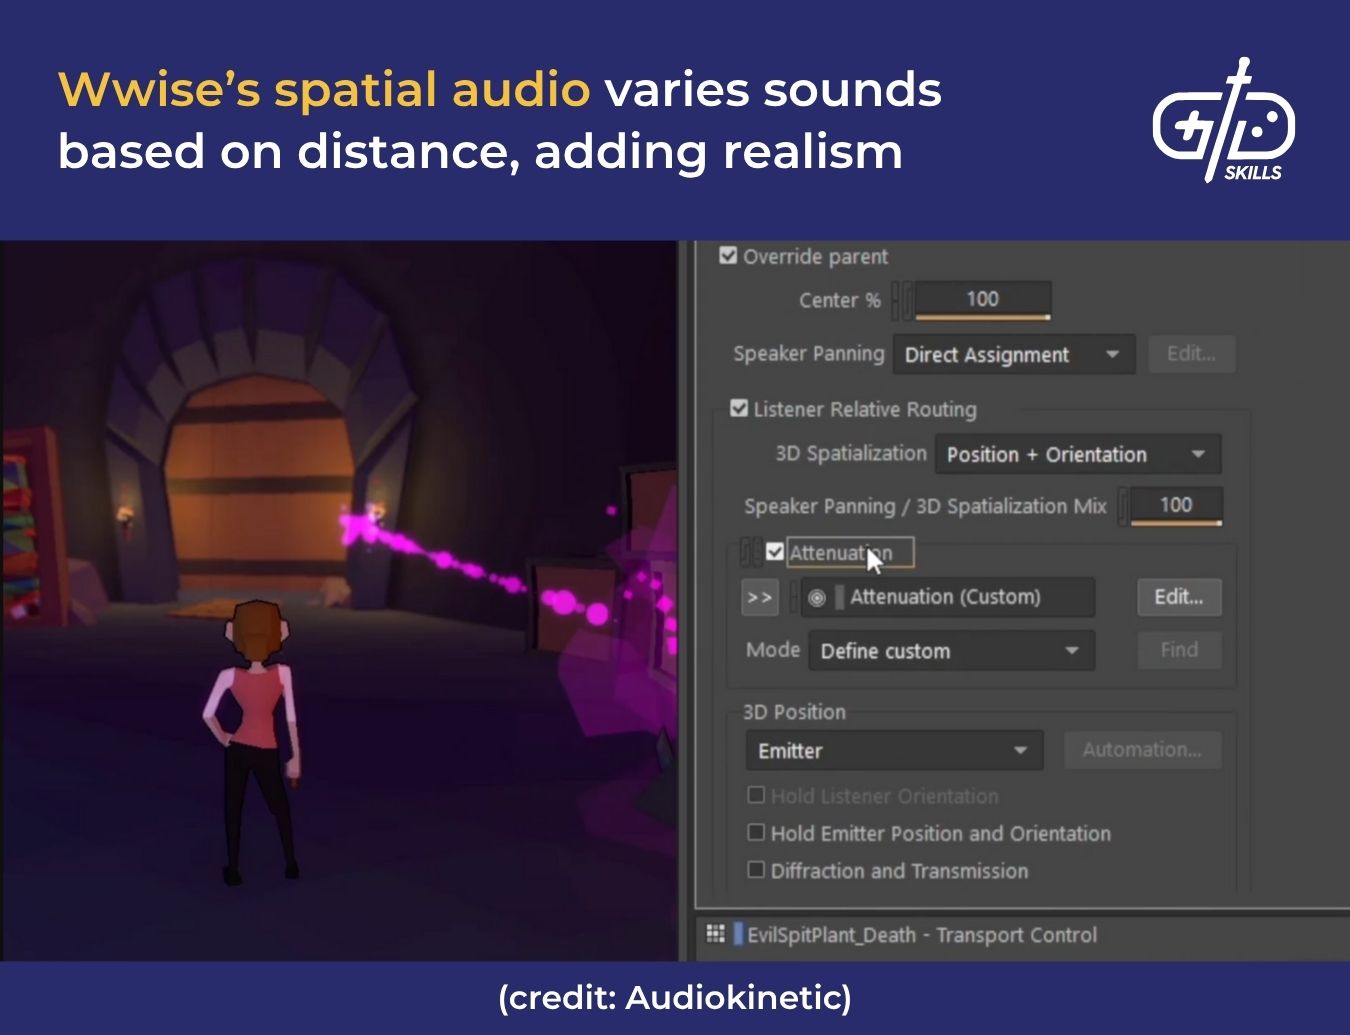Enable Diffraction and Transmission

756,870
